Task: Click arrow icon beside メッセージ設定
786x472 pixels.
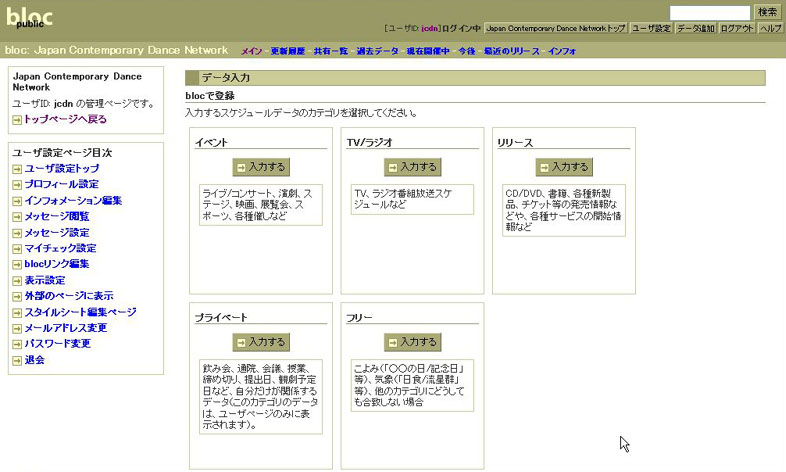Action: 17,233
